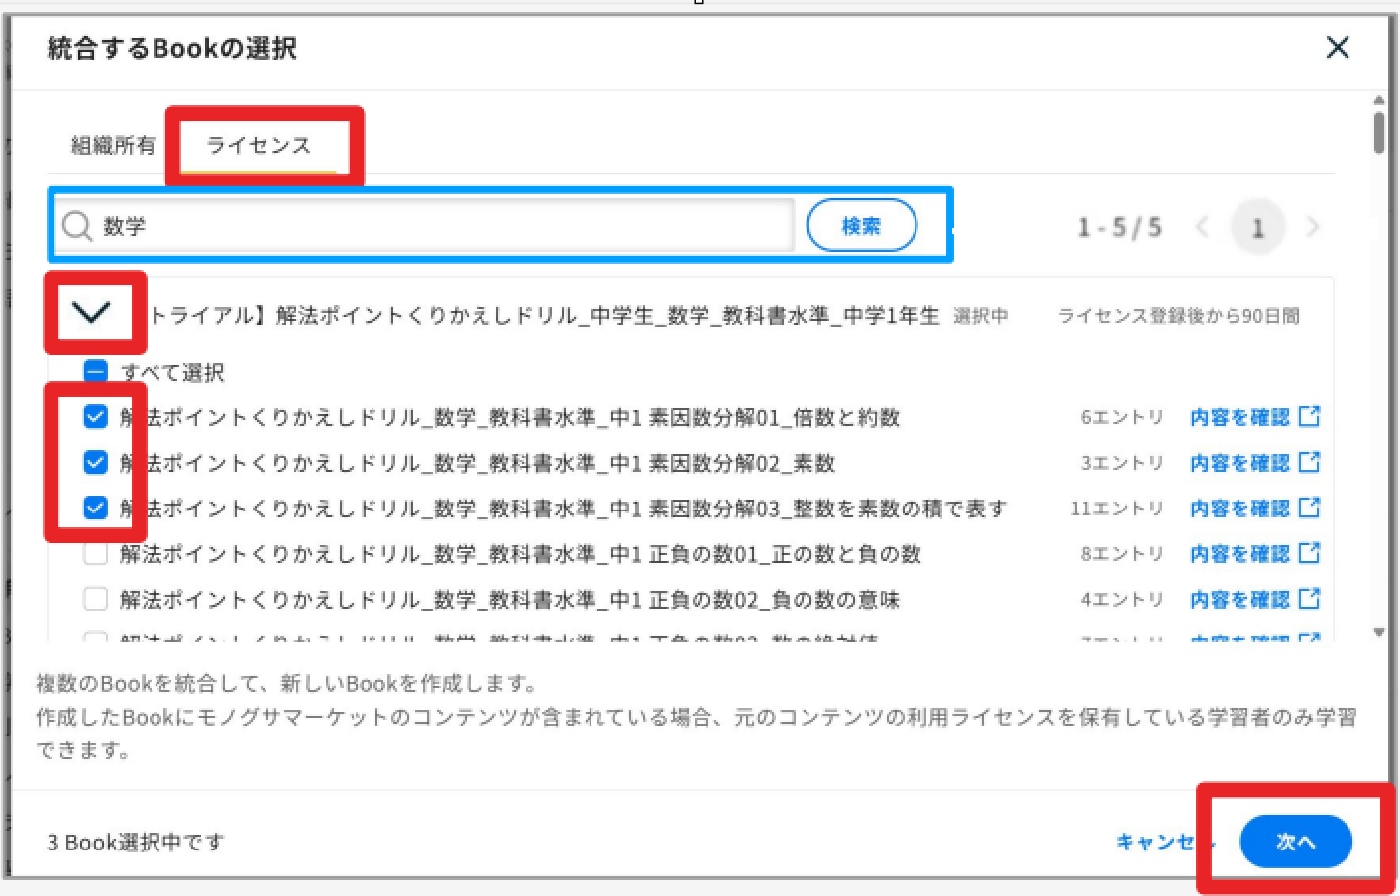Select the ライセンス tab
The height and width of the screenshot is (896, 1400).
[259, 145]
